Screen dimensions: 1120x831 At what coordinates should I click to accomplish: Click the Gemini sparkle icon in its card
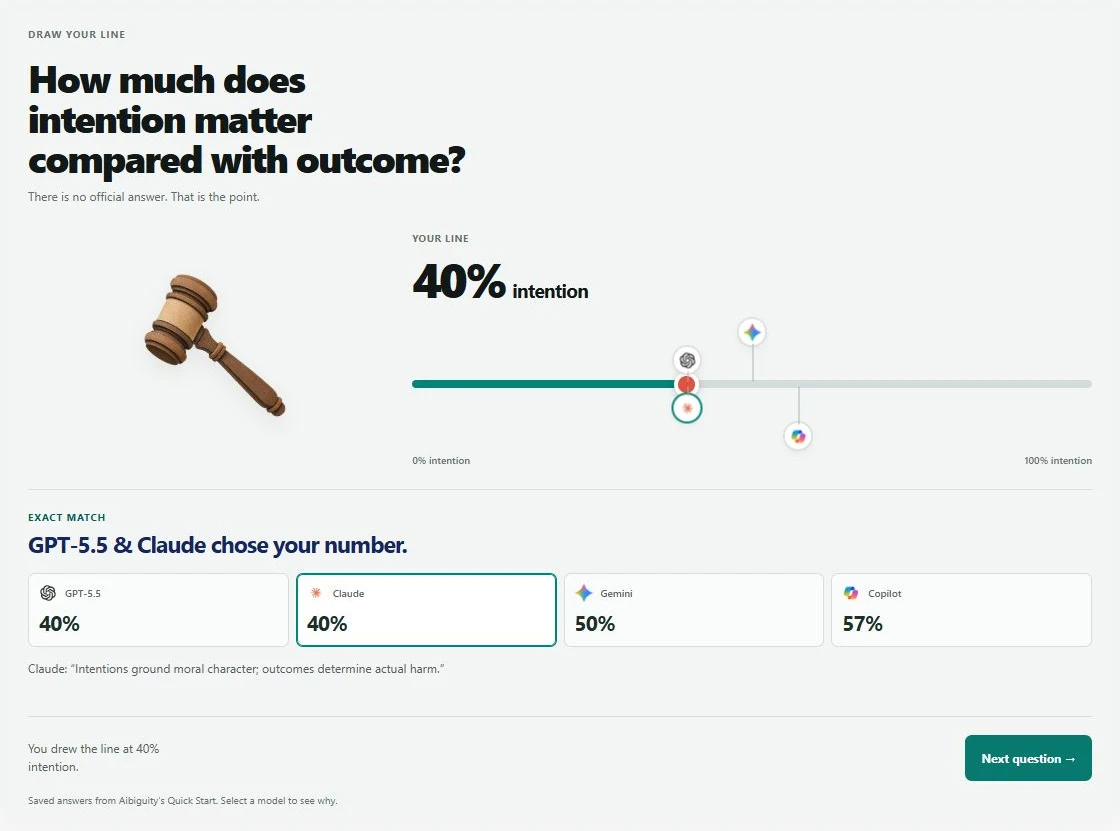click(584, 593)
